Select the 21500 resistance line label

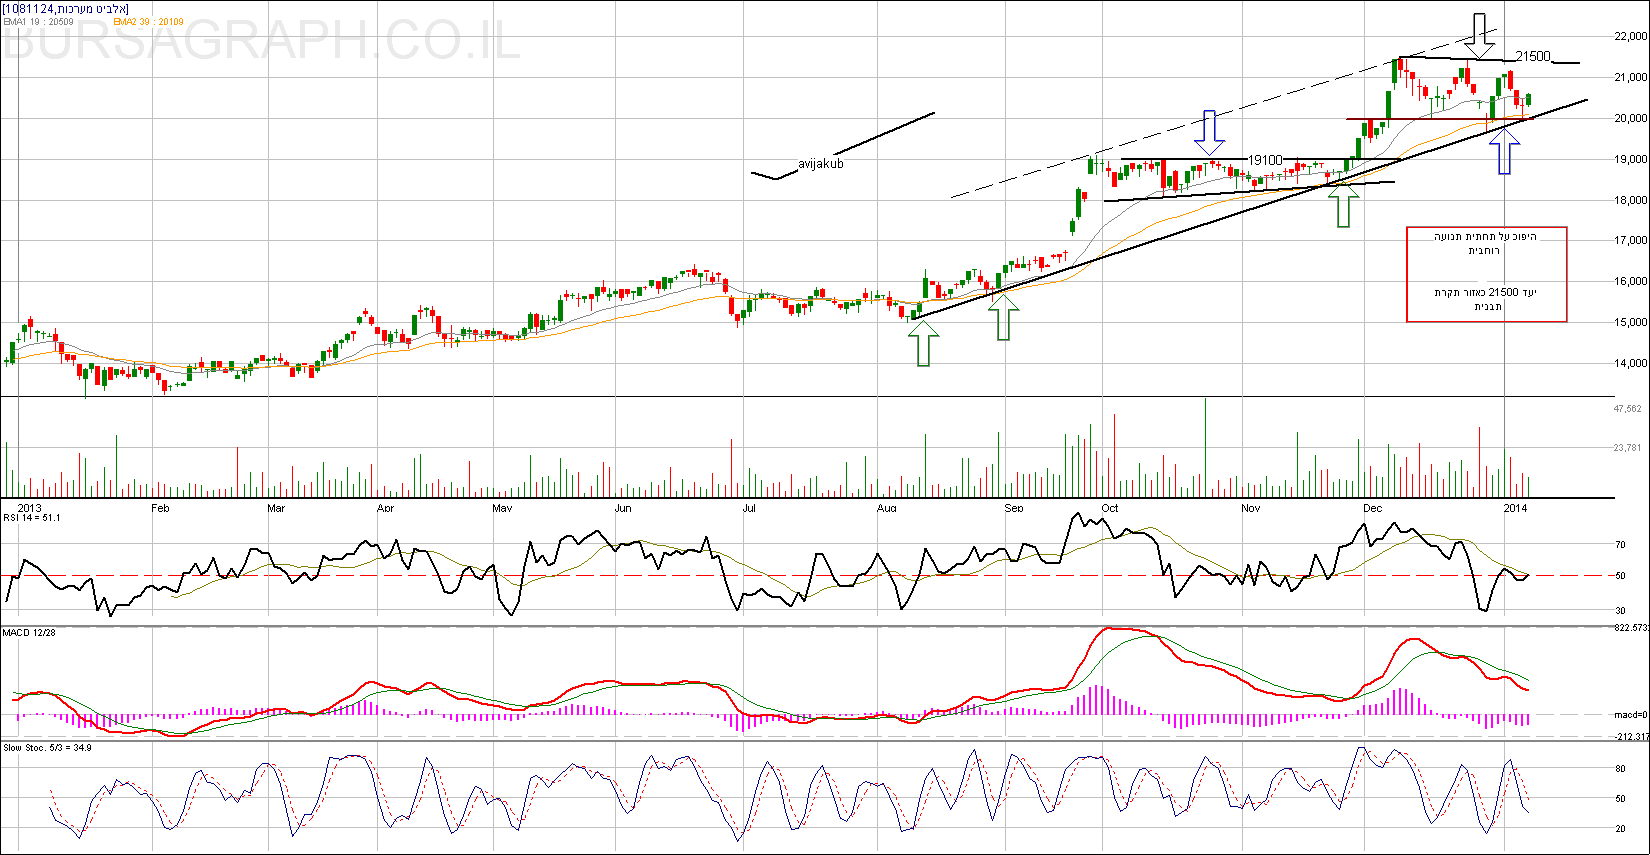[1533, 56]
